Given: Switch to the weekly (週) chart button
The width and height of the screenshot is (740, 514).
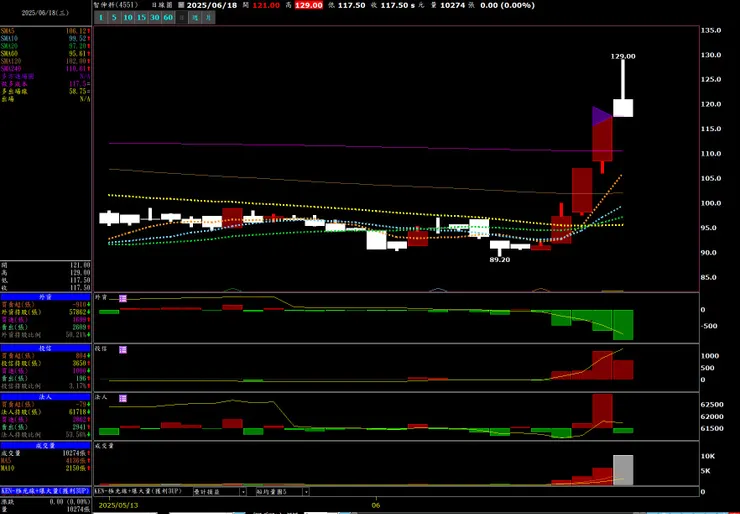Looking at the screenshot, I should (x=195, y=18).
